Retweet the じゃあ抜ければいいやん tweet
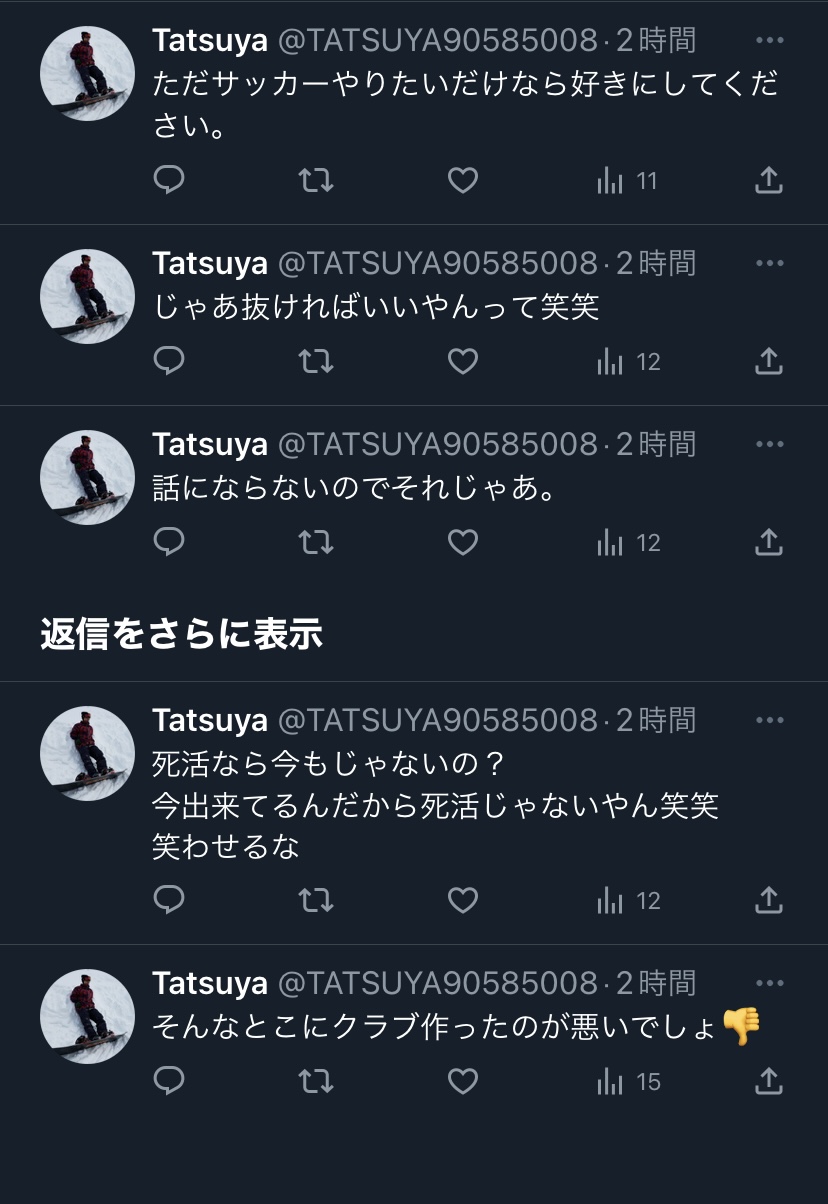The width and height of the screenshot is (828, 1204). 316,362
